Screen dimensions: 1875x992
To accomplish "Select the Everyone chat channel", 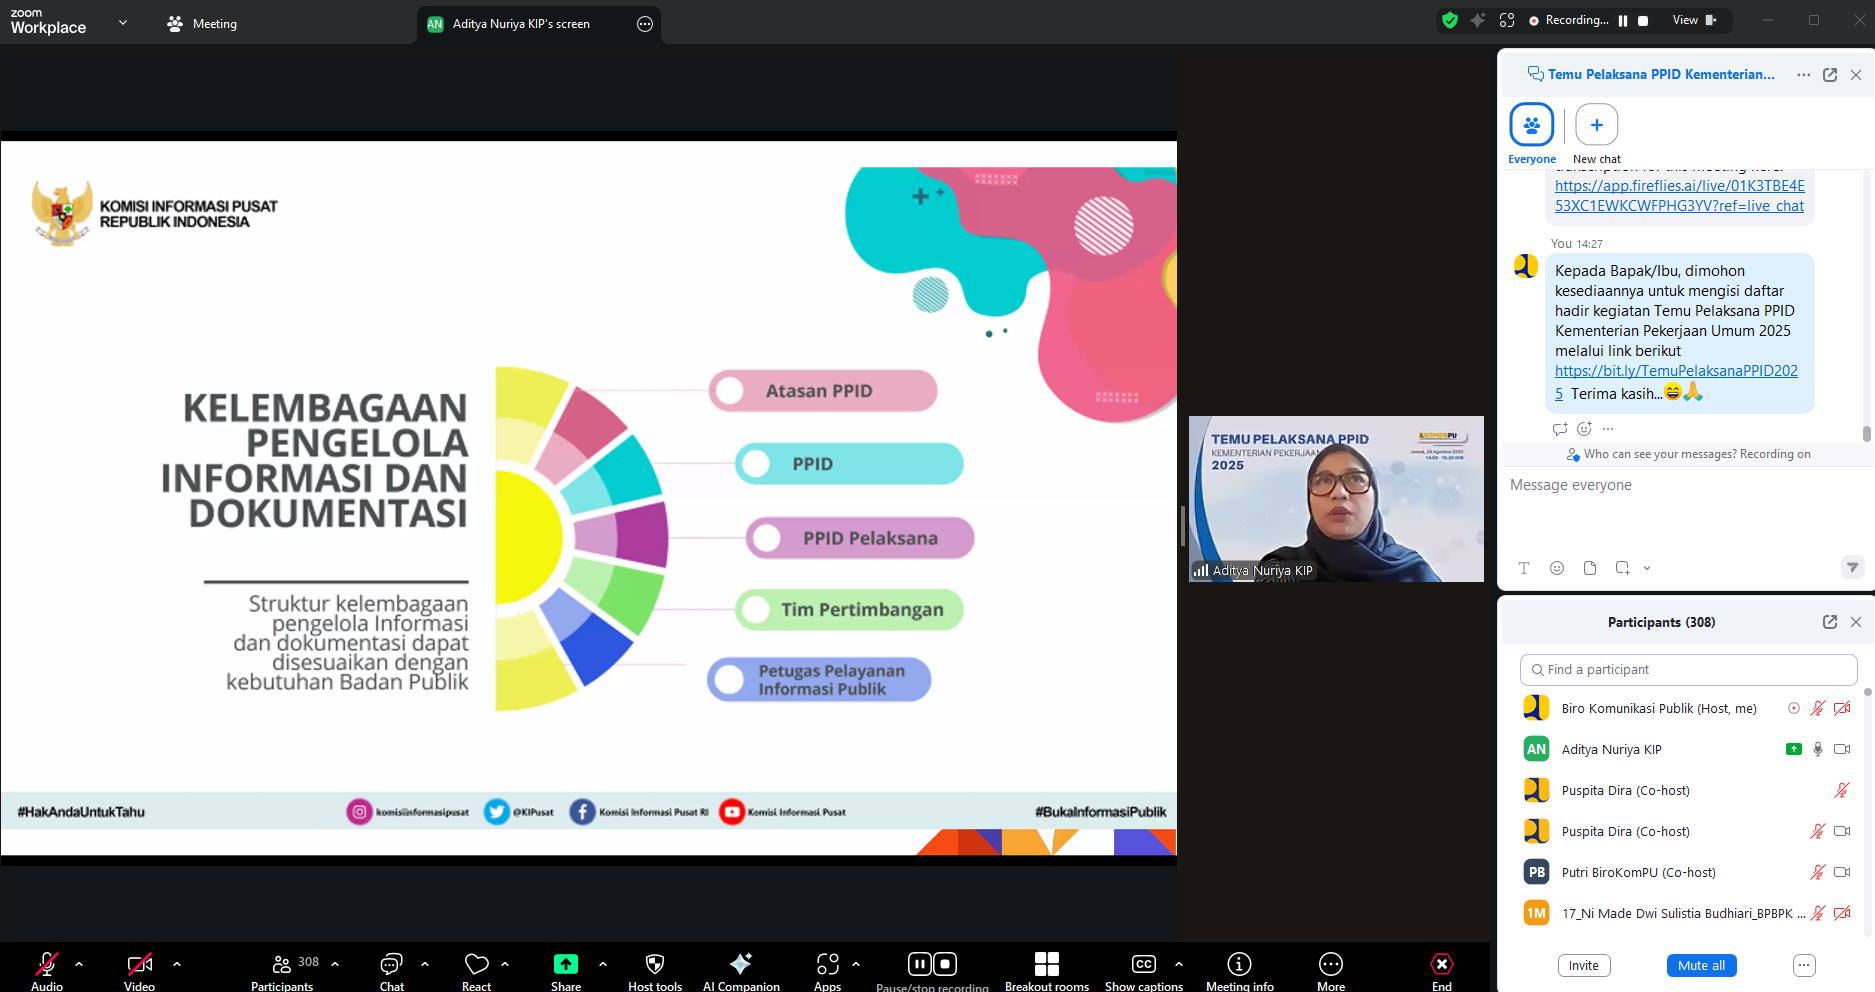I will pyautogui.click(x=1532, y=134).
